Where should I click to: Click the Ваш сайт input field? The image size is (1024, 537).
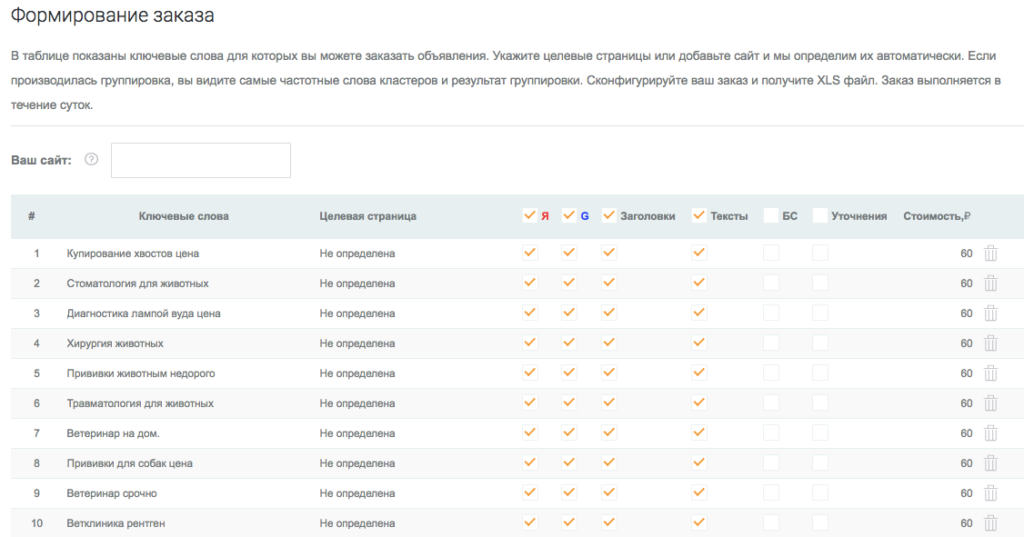[x=200, y=160]
